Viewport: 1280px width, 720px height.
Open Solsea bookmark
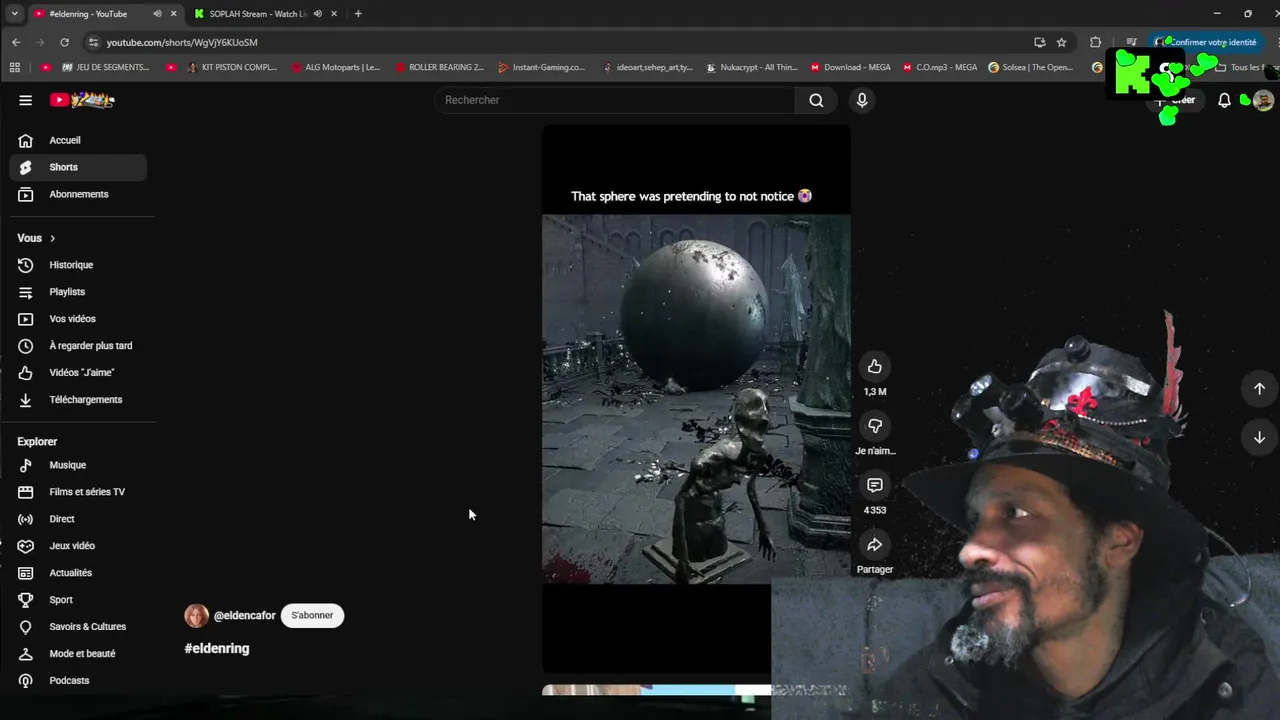point(1031,67)
